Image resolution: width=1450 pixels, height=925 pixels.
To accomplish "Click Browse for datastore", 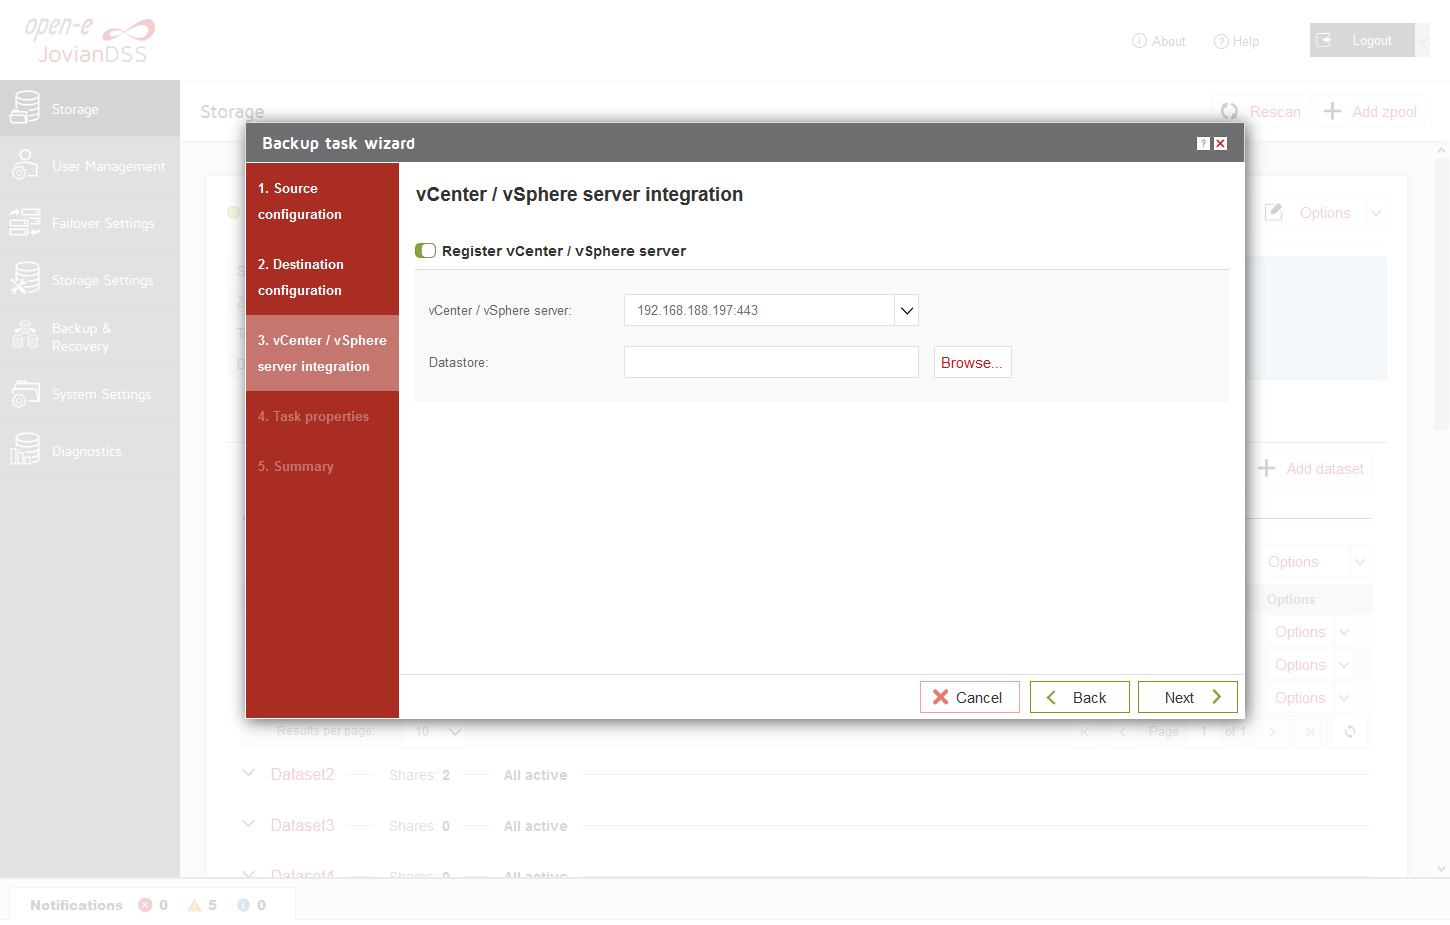I will point(972,362).
